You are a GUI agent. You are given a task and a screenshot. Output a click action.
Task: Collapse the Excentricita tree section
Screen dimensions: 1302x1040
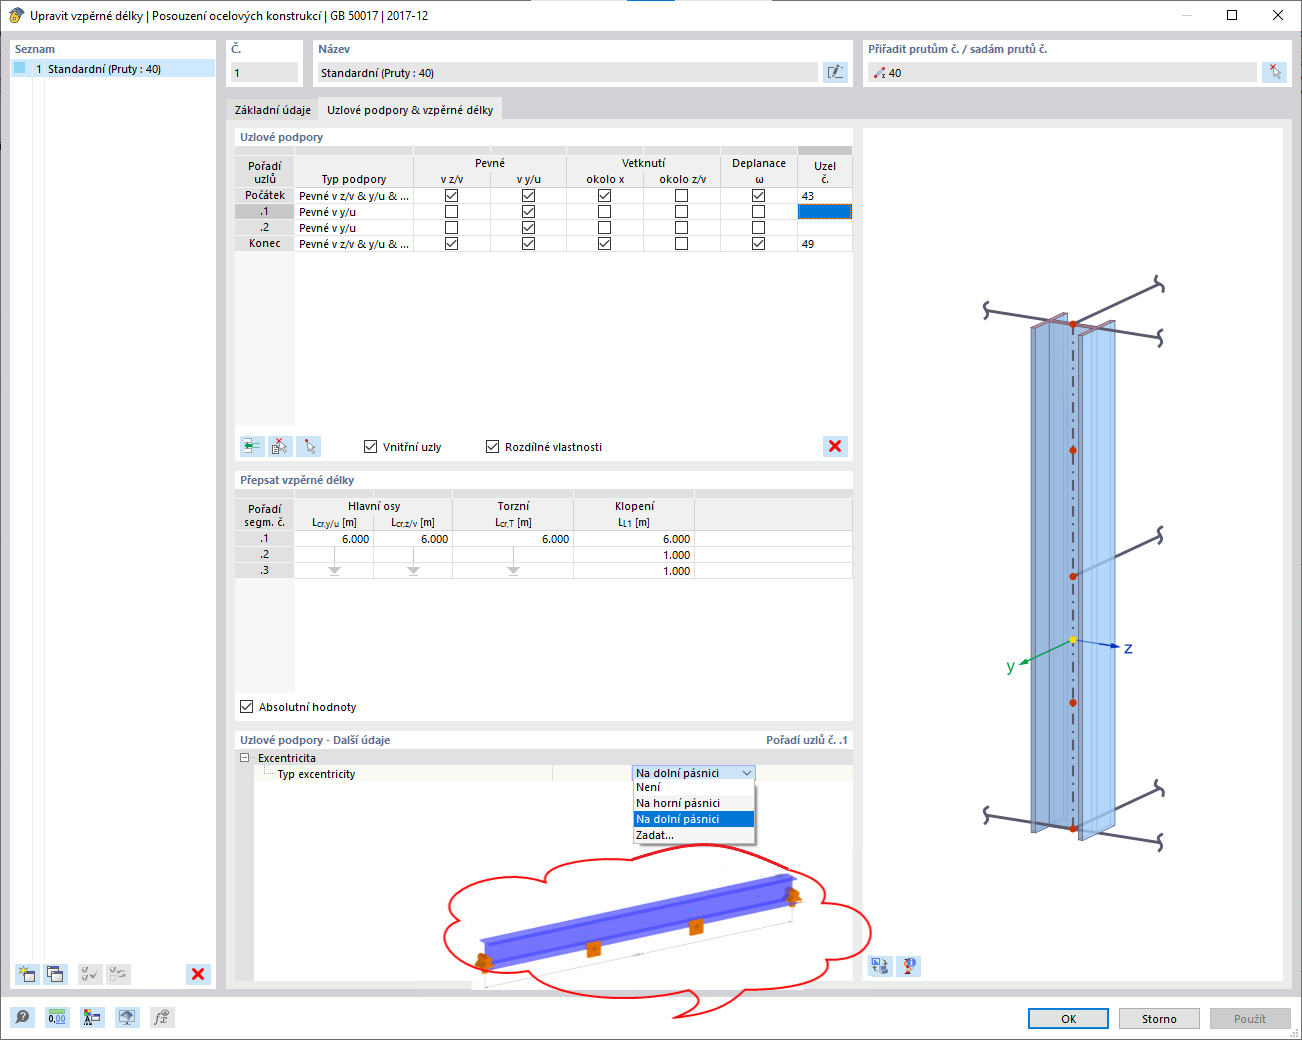245,758
